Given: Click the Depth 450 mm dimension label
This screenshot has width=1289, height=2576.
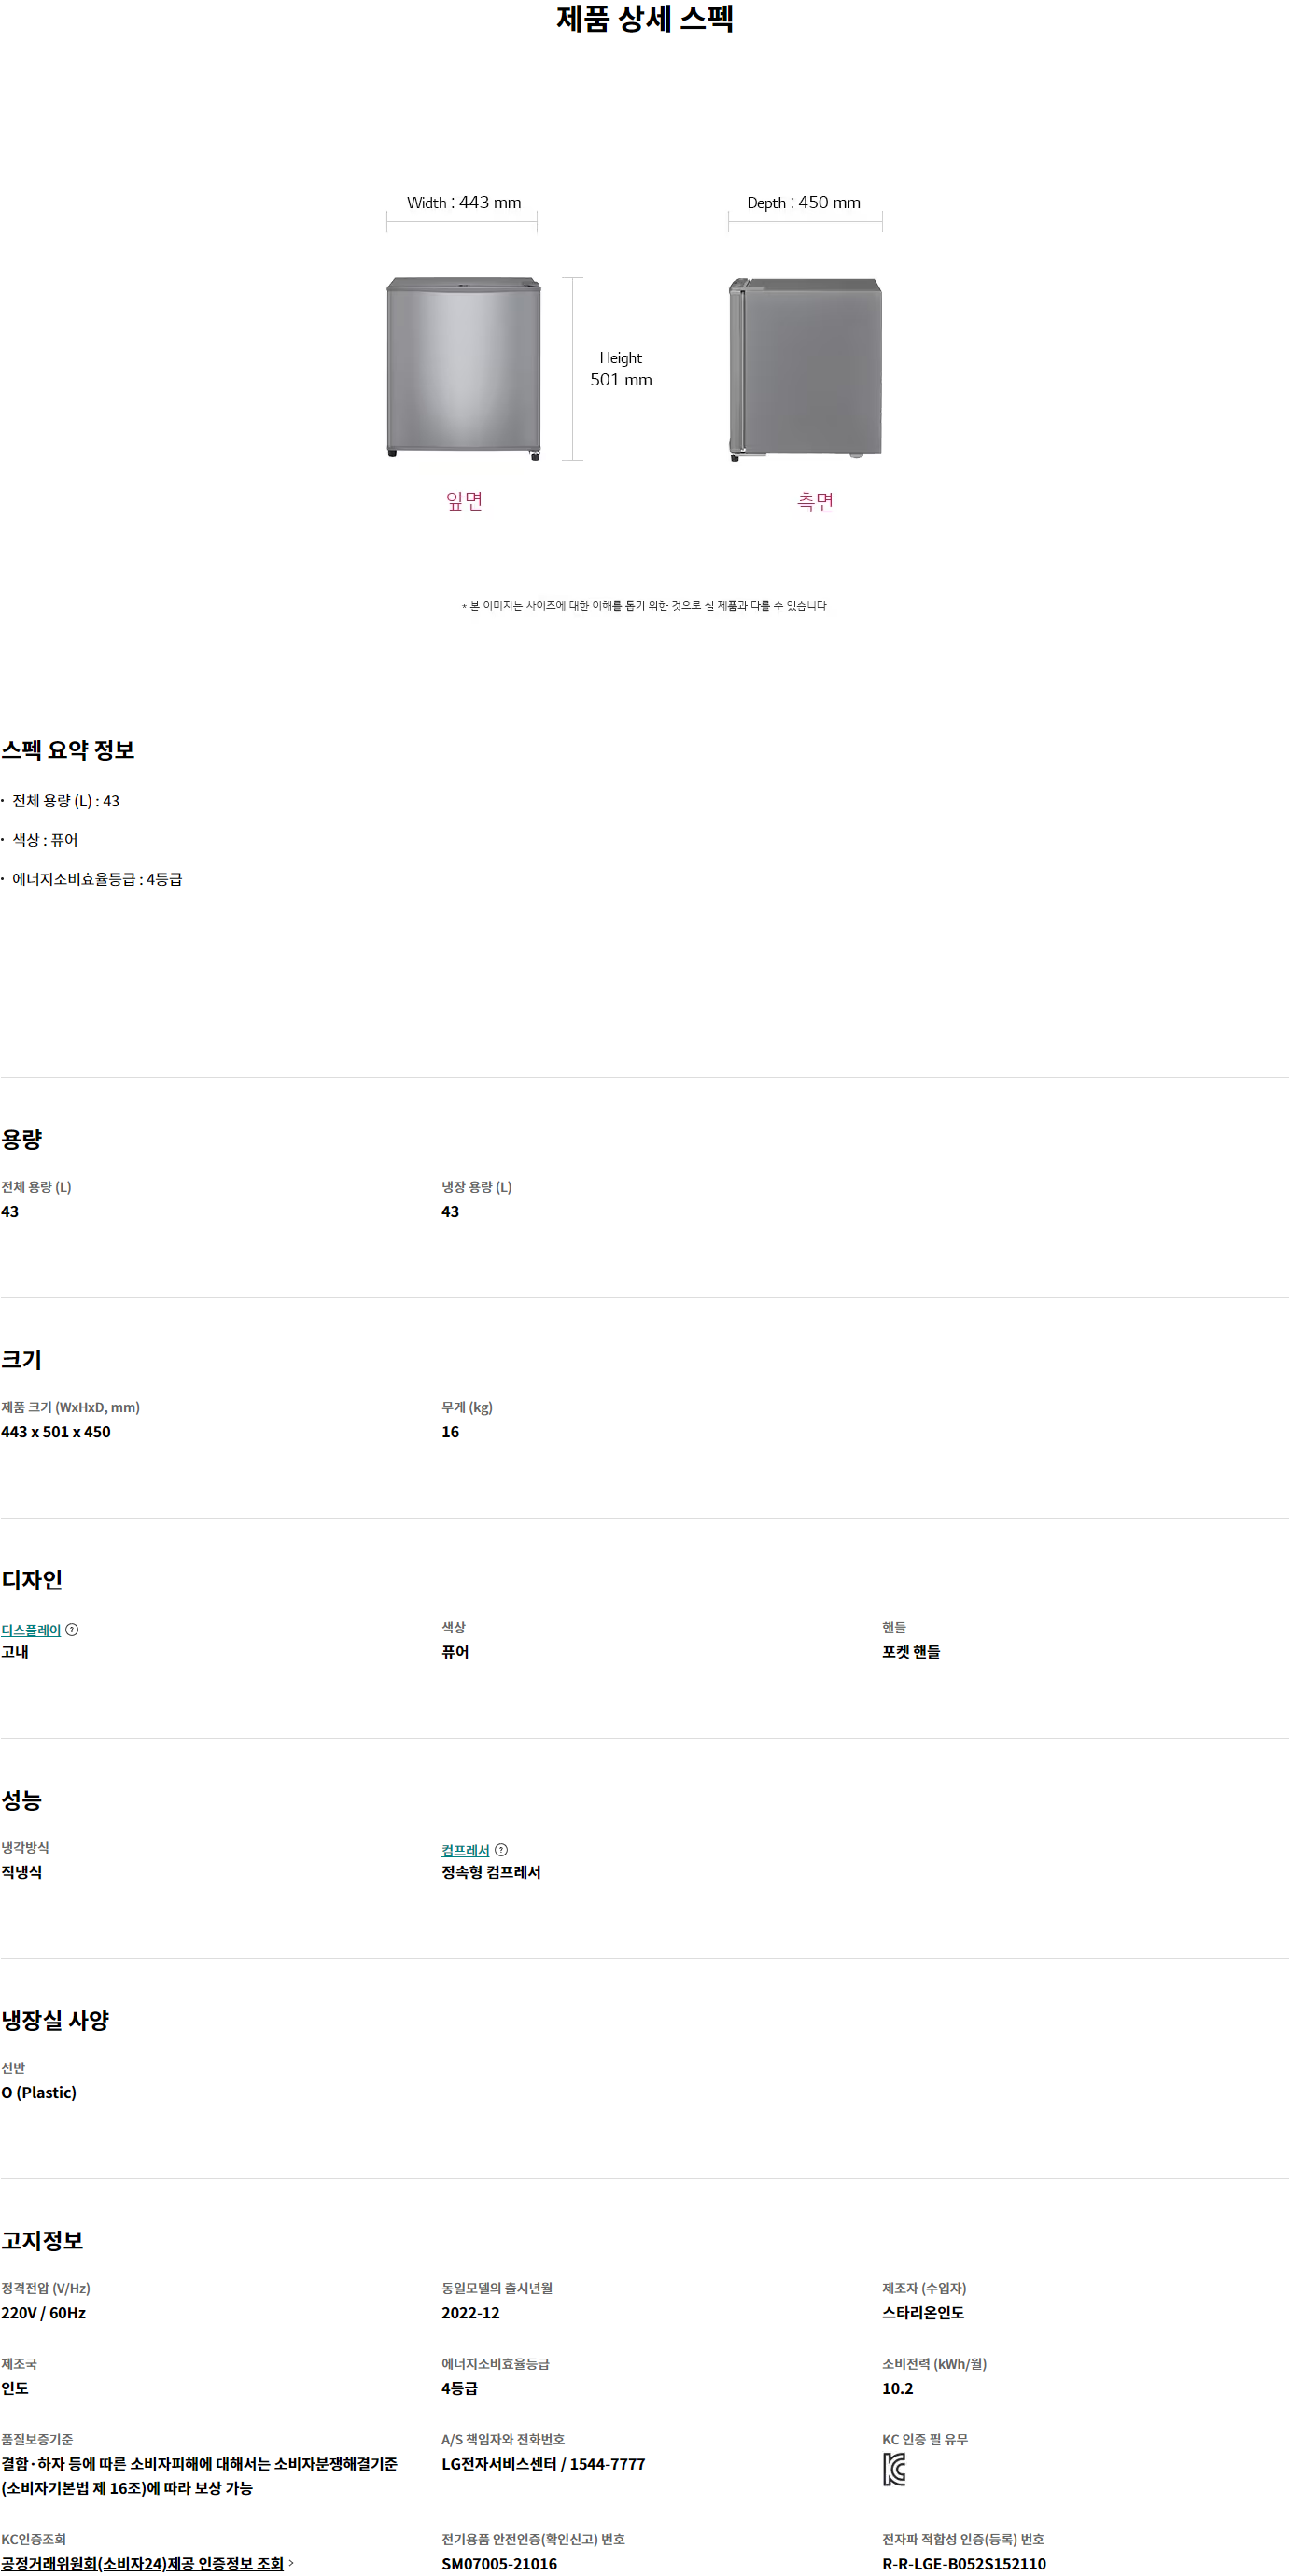Looking at the screenshot, I should point(803,202).
